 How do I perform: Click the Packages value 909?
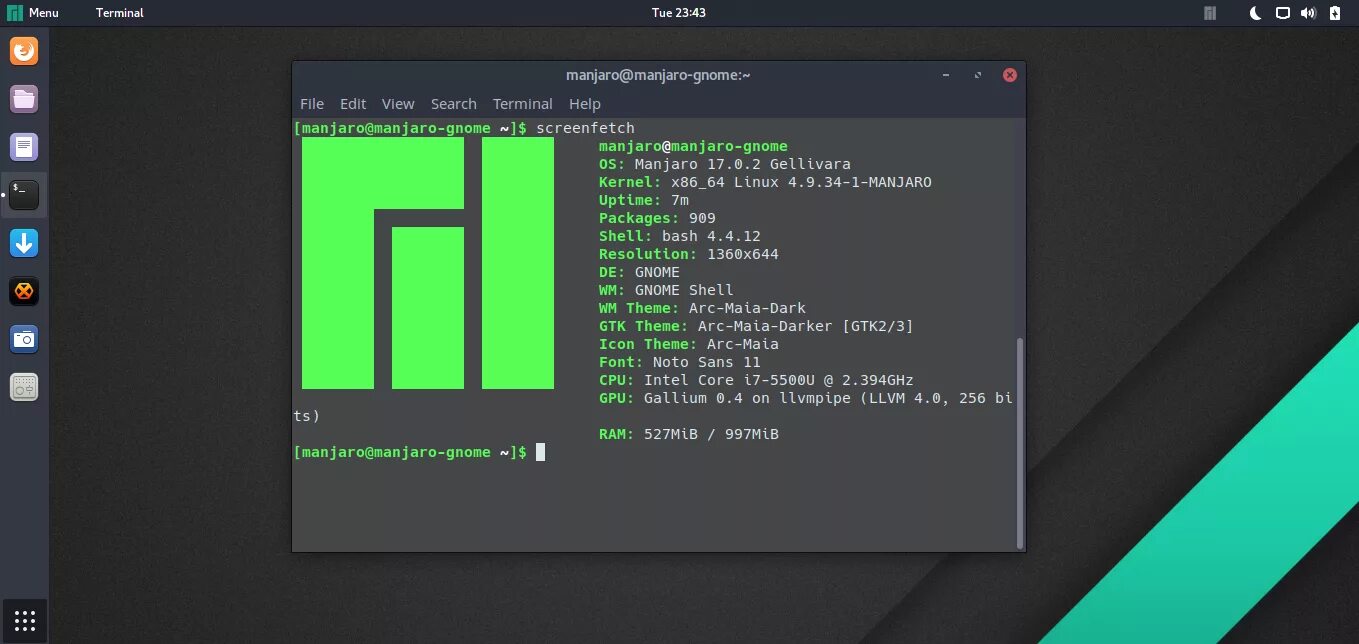point(702,218)
